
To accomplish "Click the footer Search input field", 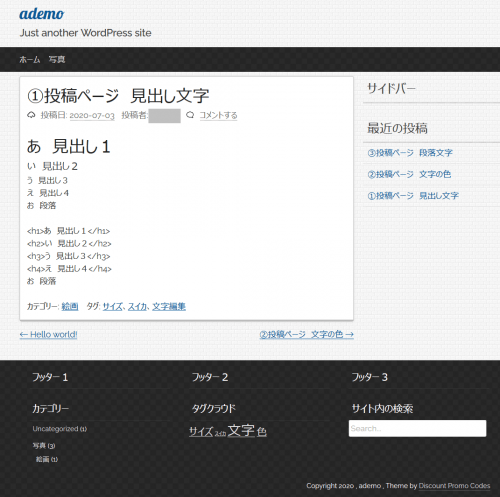I will pyautogui.click(x=417, y=428).
